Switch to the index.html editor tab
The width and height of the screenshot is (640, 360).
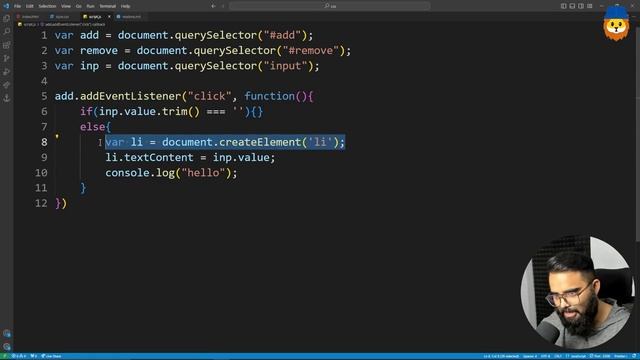point(29,17)
